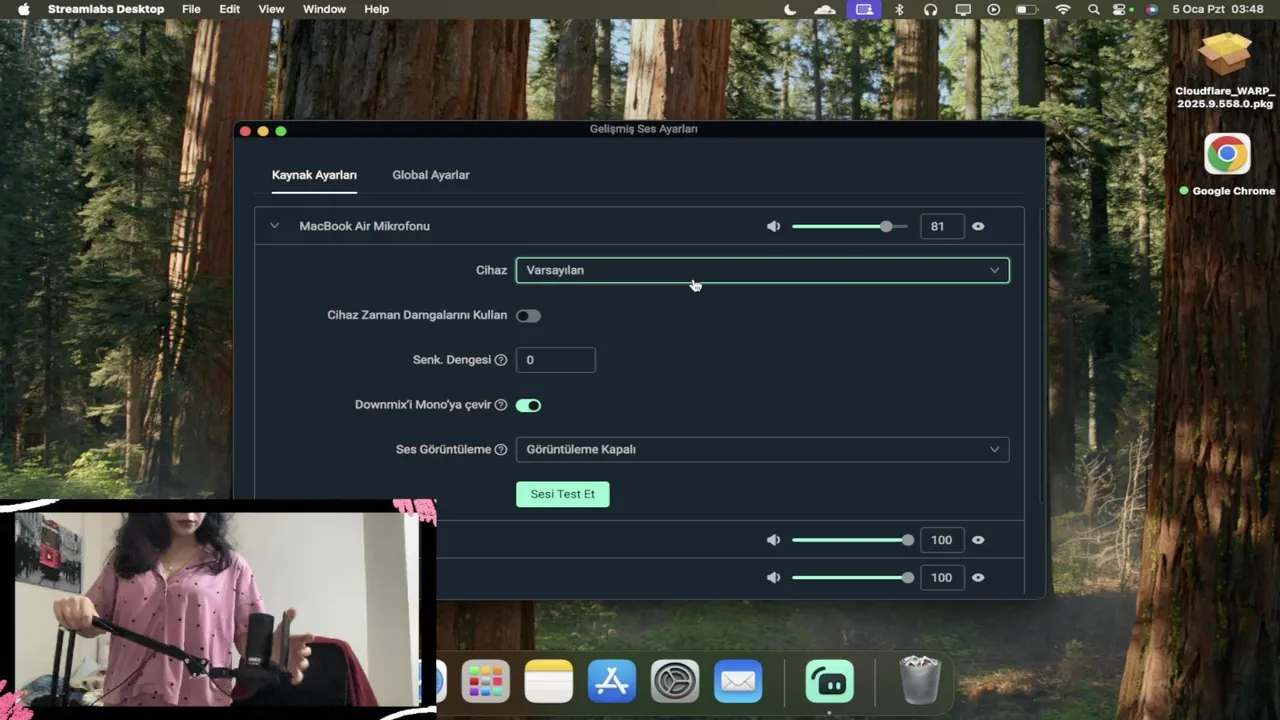Open Bluetooth menu bar icon
1280x720 pixels.
point(899,9)
